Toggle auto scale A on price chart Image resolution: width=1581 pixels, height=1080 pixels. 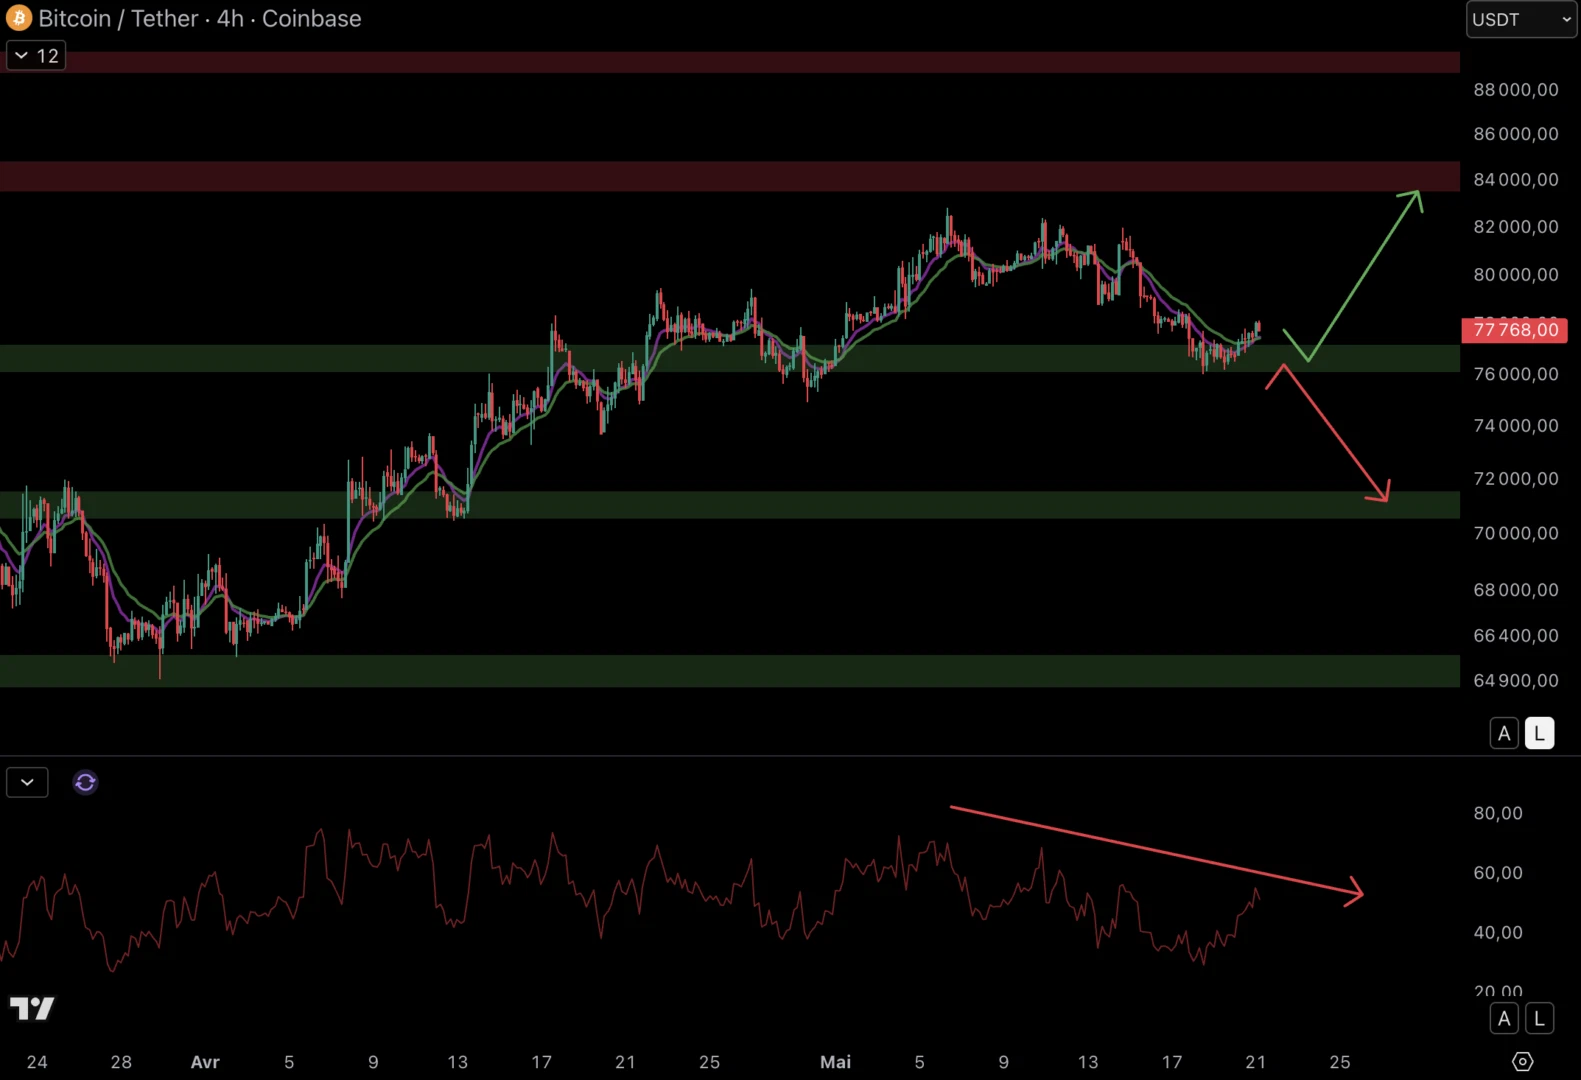tap(1504, 733)
